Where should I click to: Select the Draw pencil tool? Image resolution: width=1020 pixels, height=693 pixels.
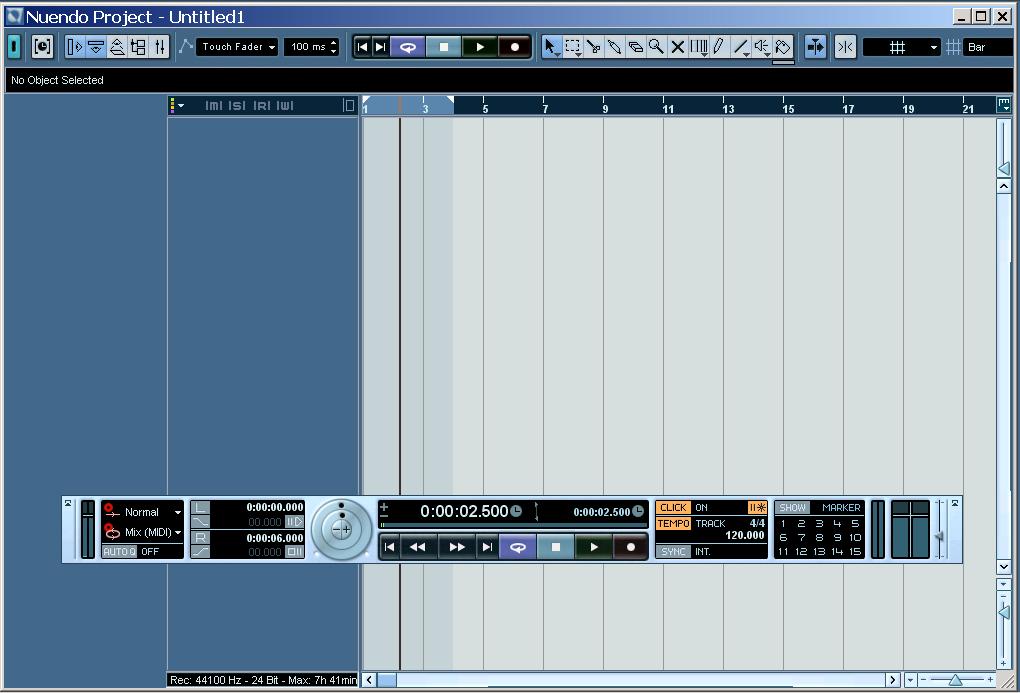coord(719,47)
